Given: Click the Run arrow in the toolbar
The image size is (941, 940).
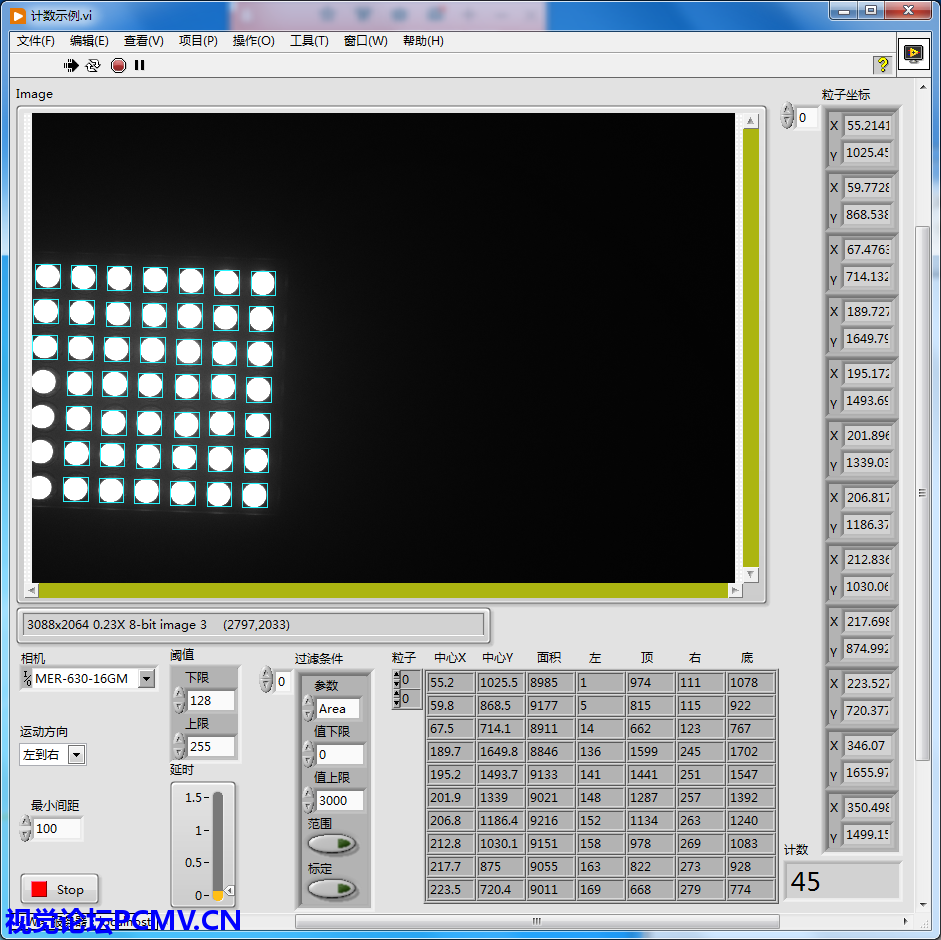Looking at the screenshot, I should click(71, 65).
